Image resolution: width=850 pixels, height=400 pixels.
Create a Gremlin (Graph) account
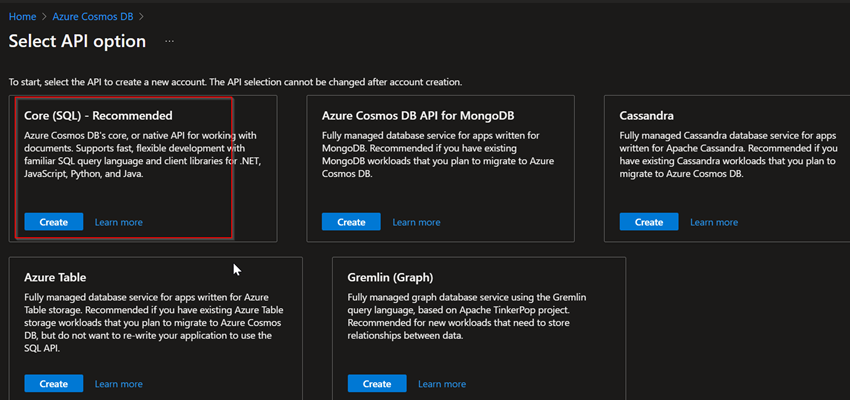(x=377, y=383)
